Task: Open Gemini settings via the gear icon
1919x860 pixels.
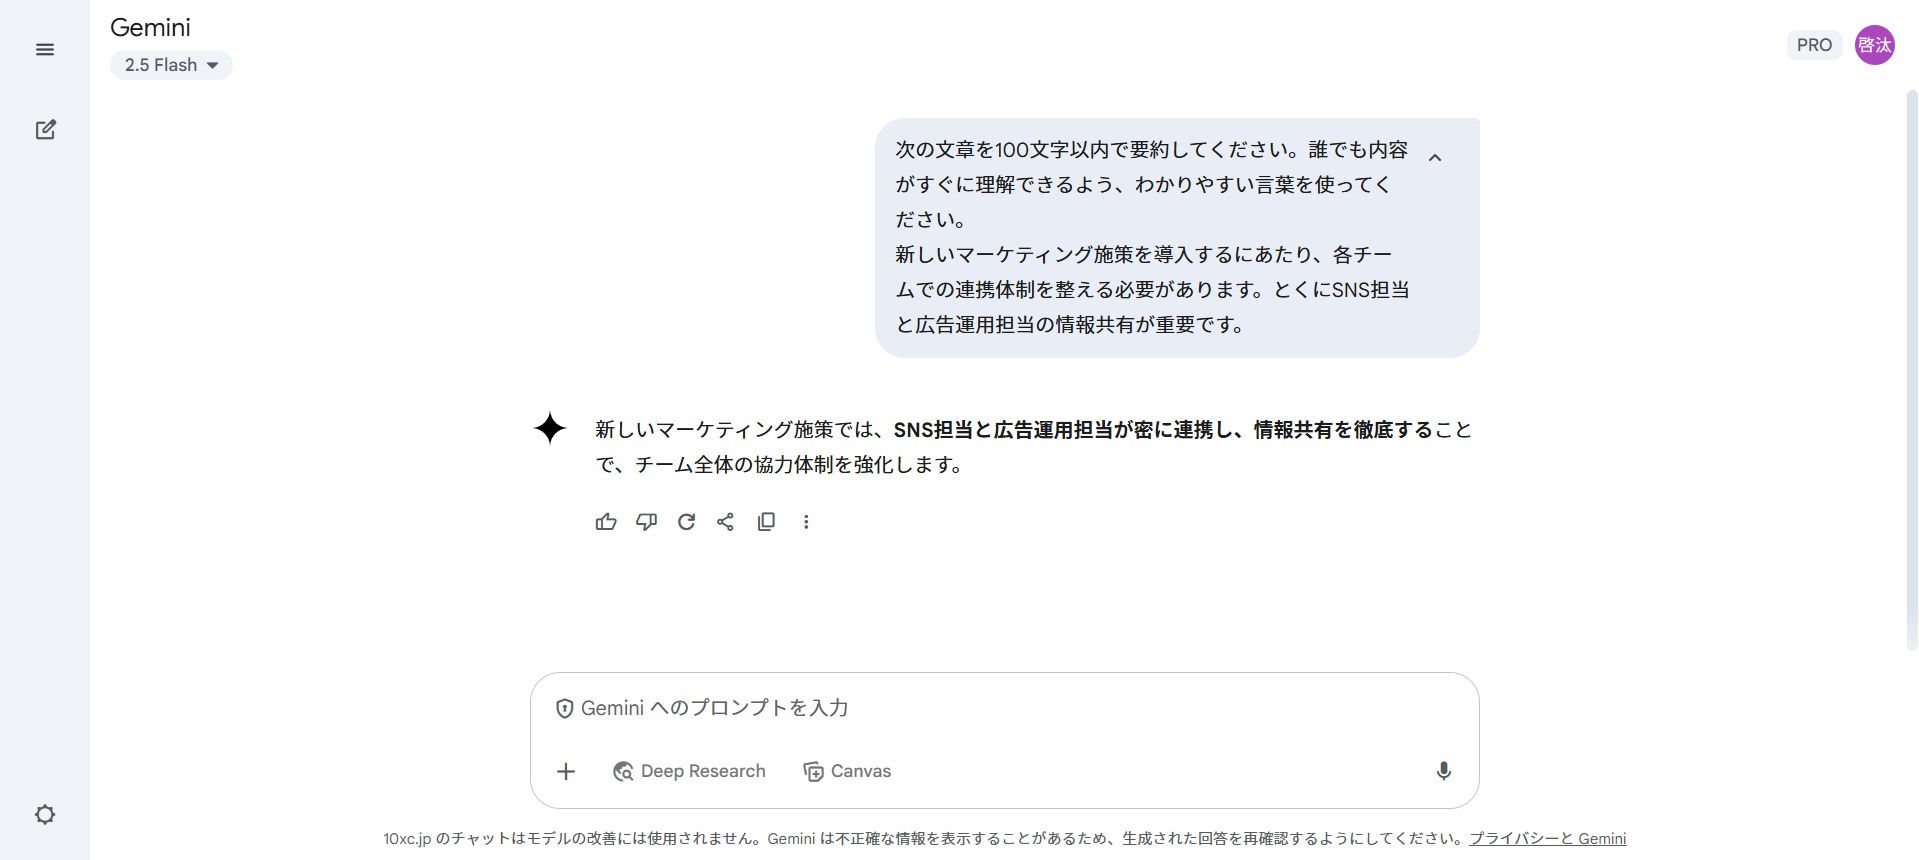Action: click(x=44, y=814)
